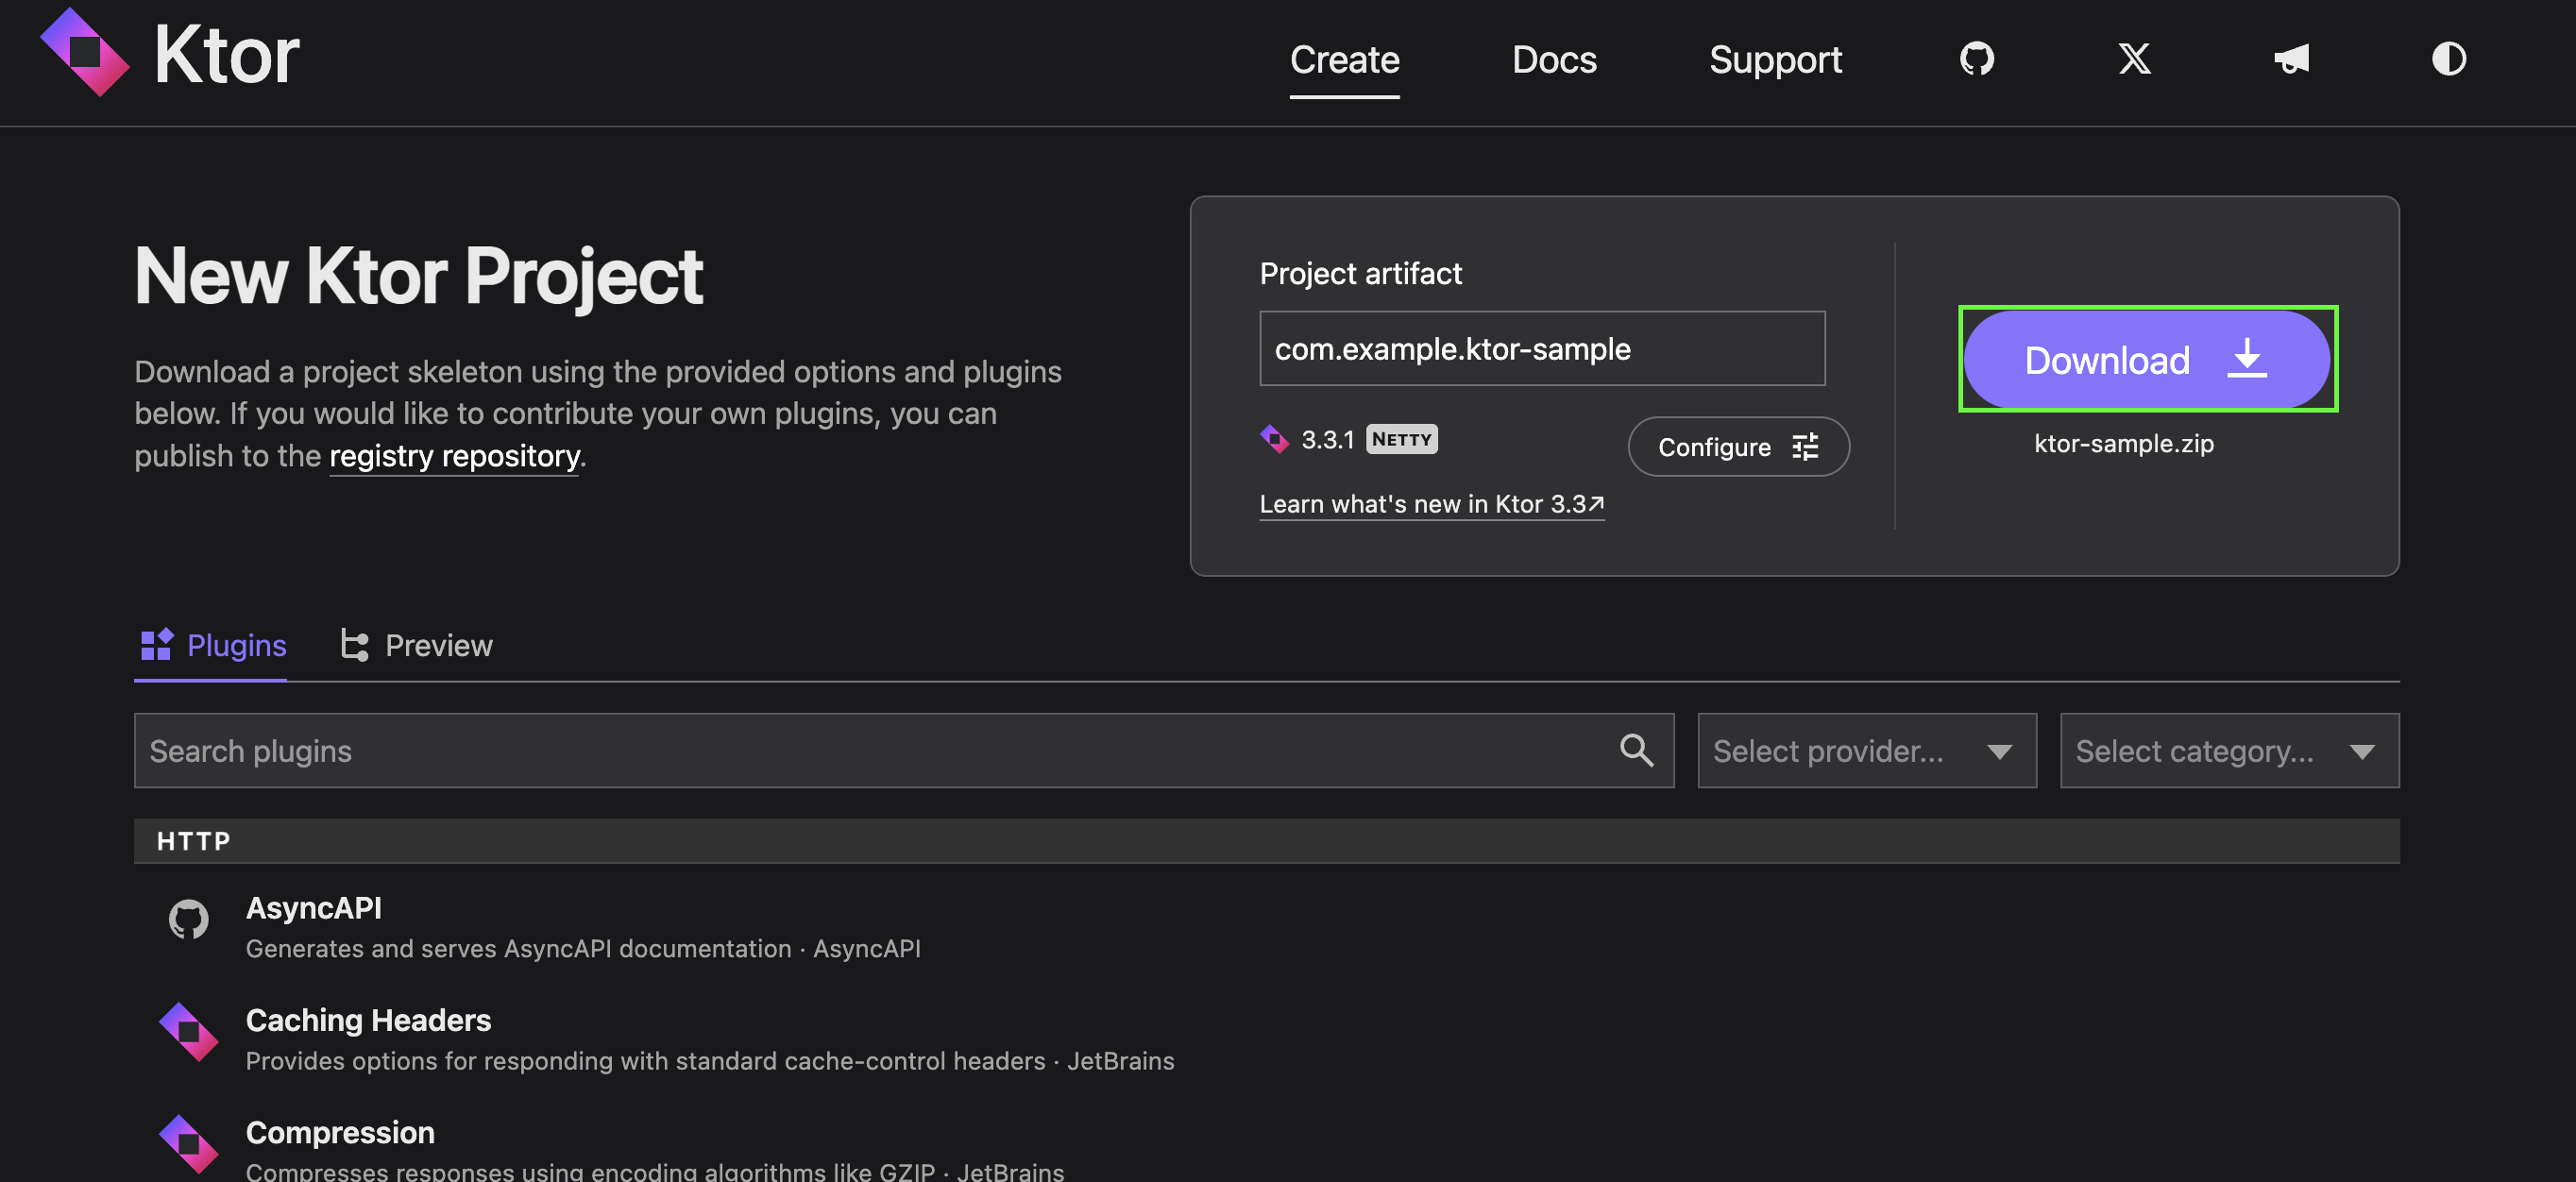Select the AsyncAPI plugin GitHub icon
Viewport: 2576px width, 1182px height.
click(188, 919)
